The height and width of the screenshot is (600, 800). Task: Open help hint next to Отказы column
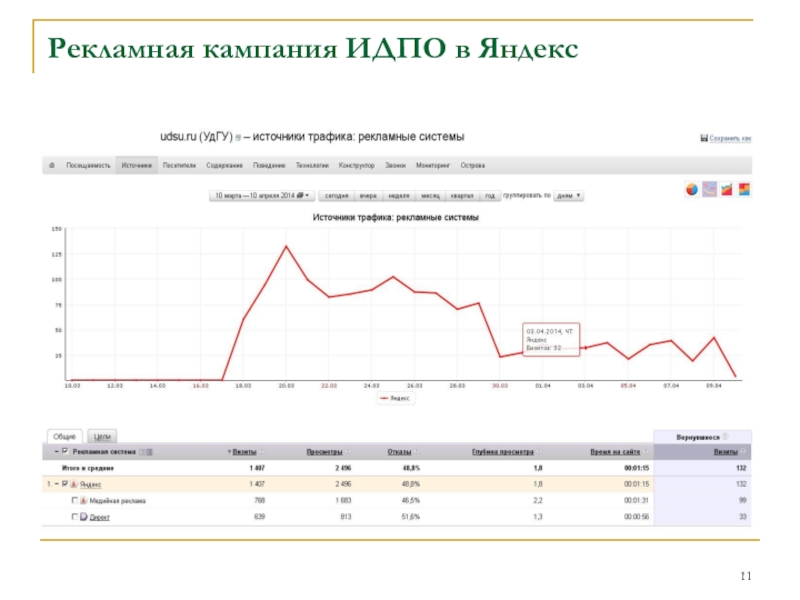coord(417,452)
